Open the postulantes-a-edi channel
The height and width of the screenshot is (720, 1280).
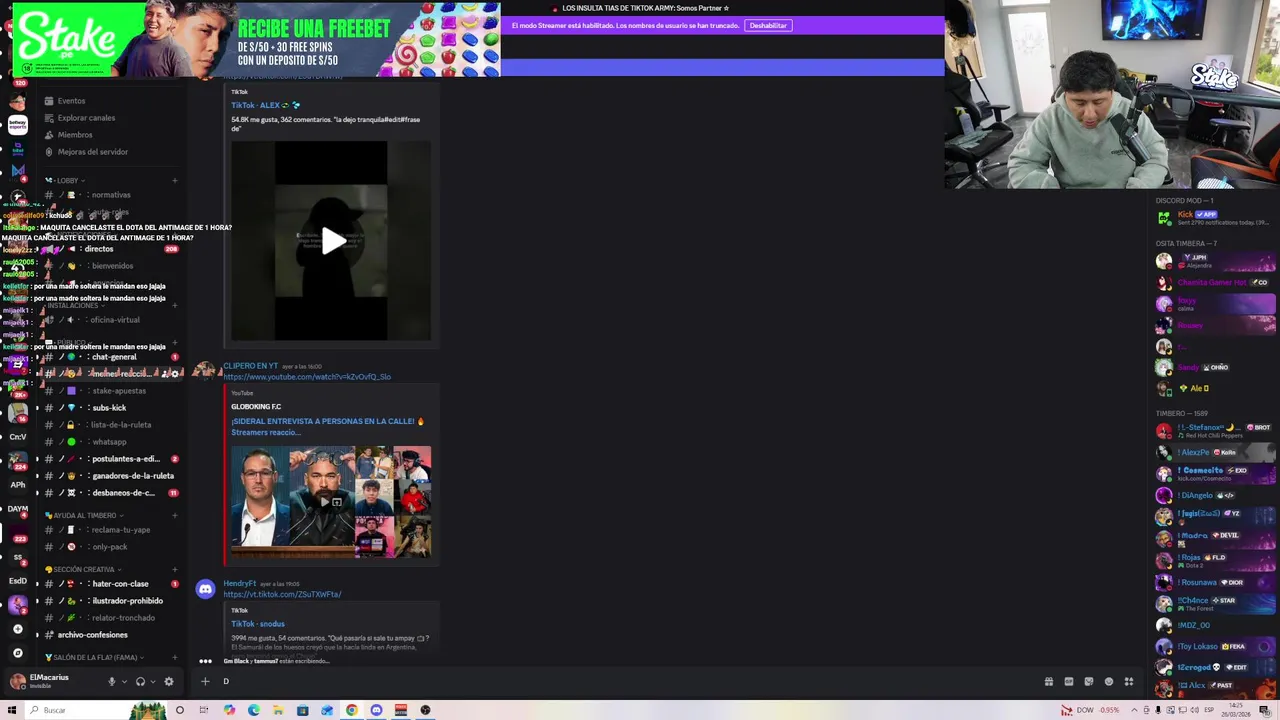pos(125,459)
